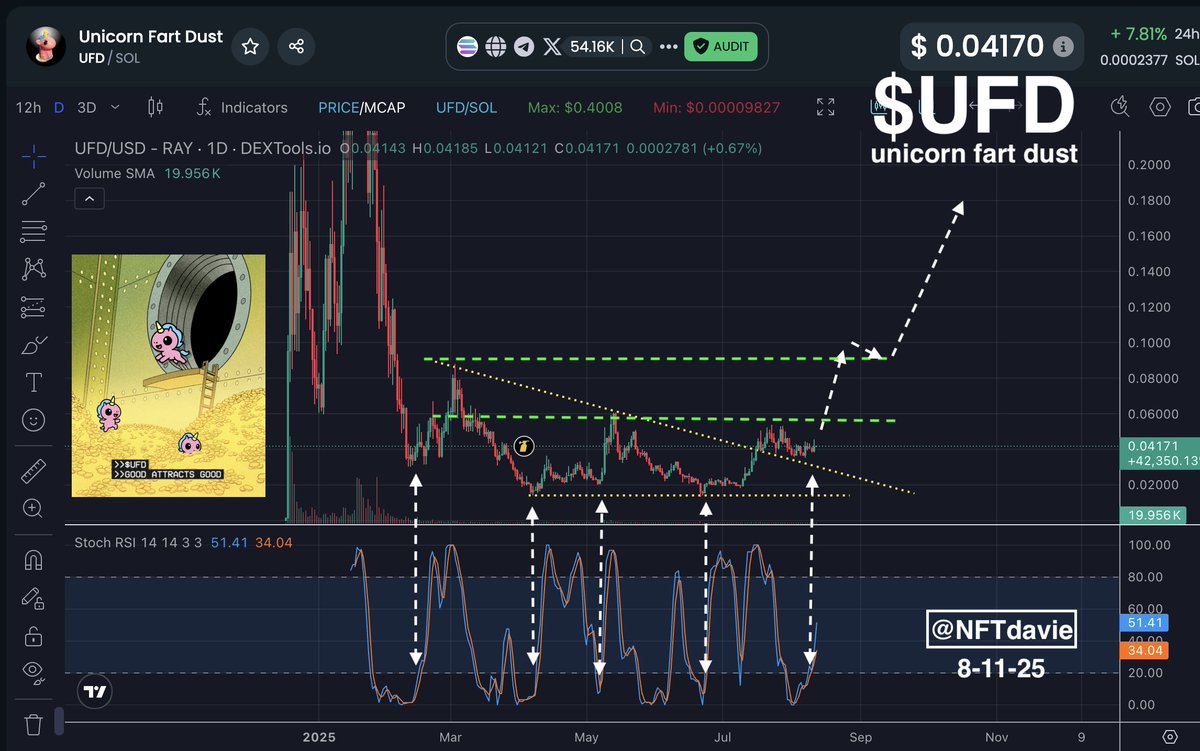
Task: Select the brush drawing tool
Action: pos(34,344)
